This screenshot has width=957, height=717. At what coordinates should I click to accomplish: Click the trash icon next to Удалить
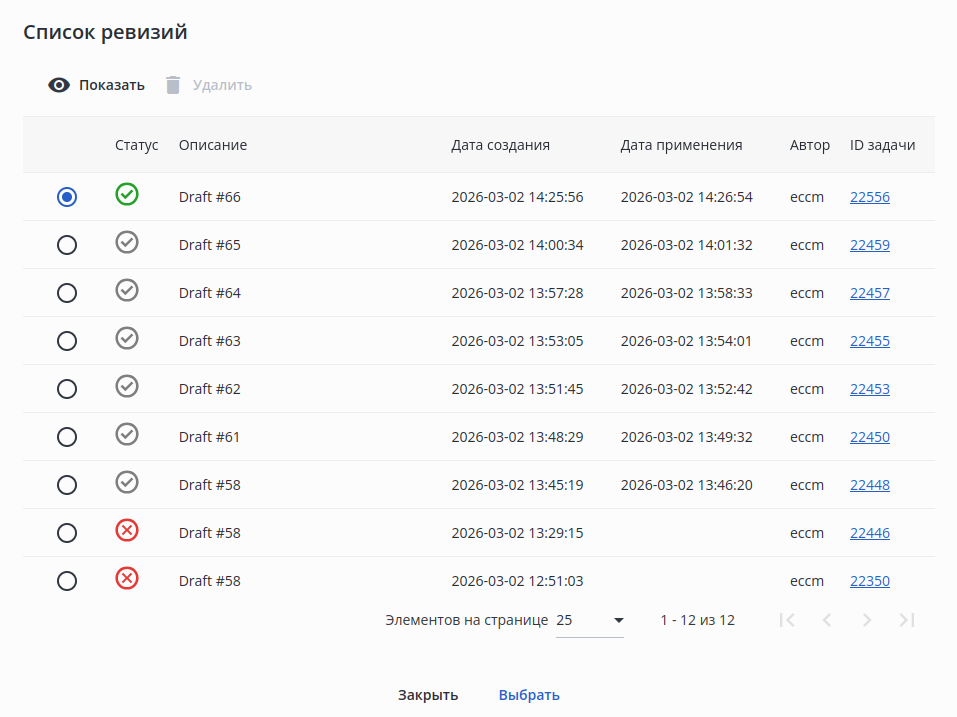tap(173, 85)
